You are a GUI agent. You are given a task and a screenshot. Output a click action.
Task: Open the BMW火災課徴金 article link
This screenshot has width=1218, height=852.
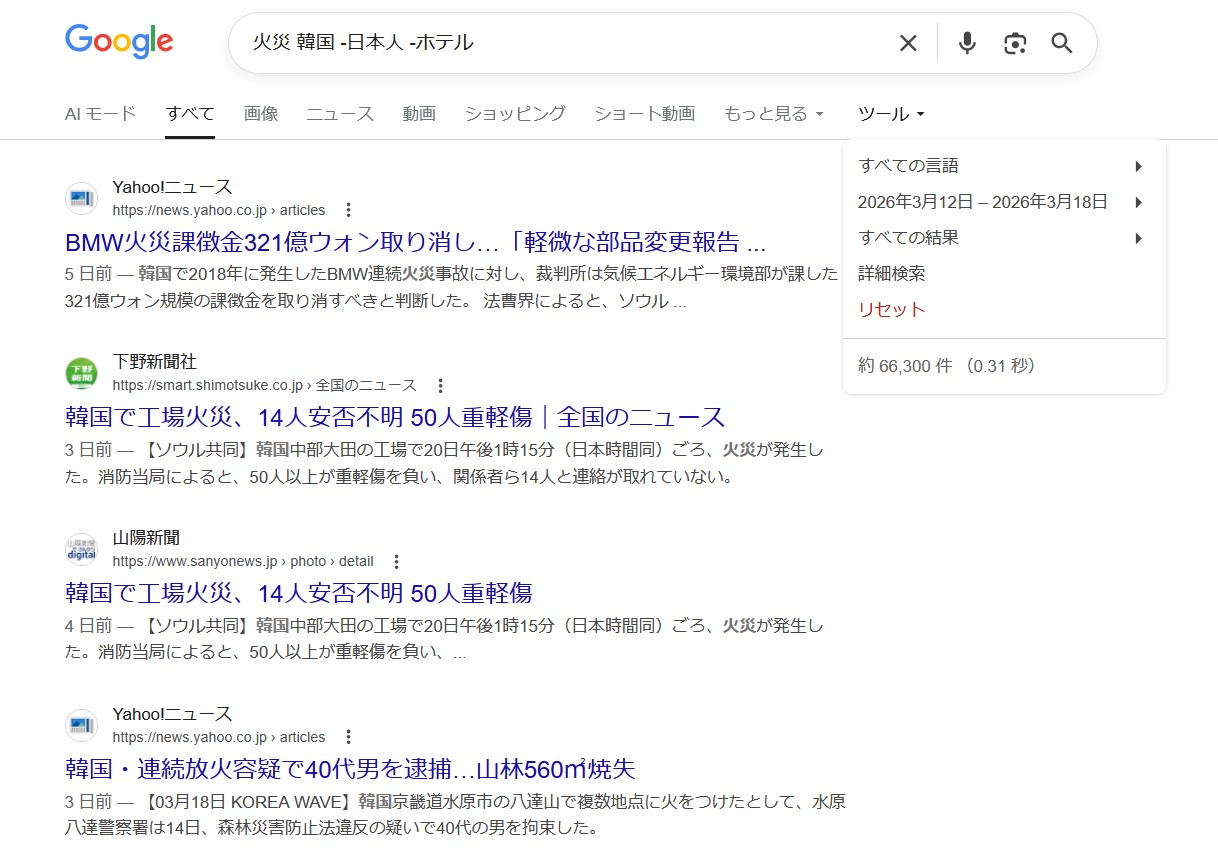point(415,243)
